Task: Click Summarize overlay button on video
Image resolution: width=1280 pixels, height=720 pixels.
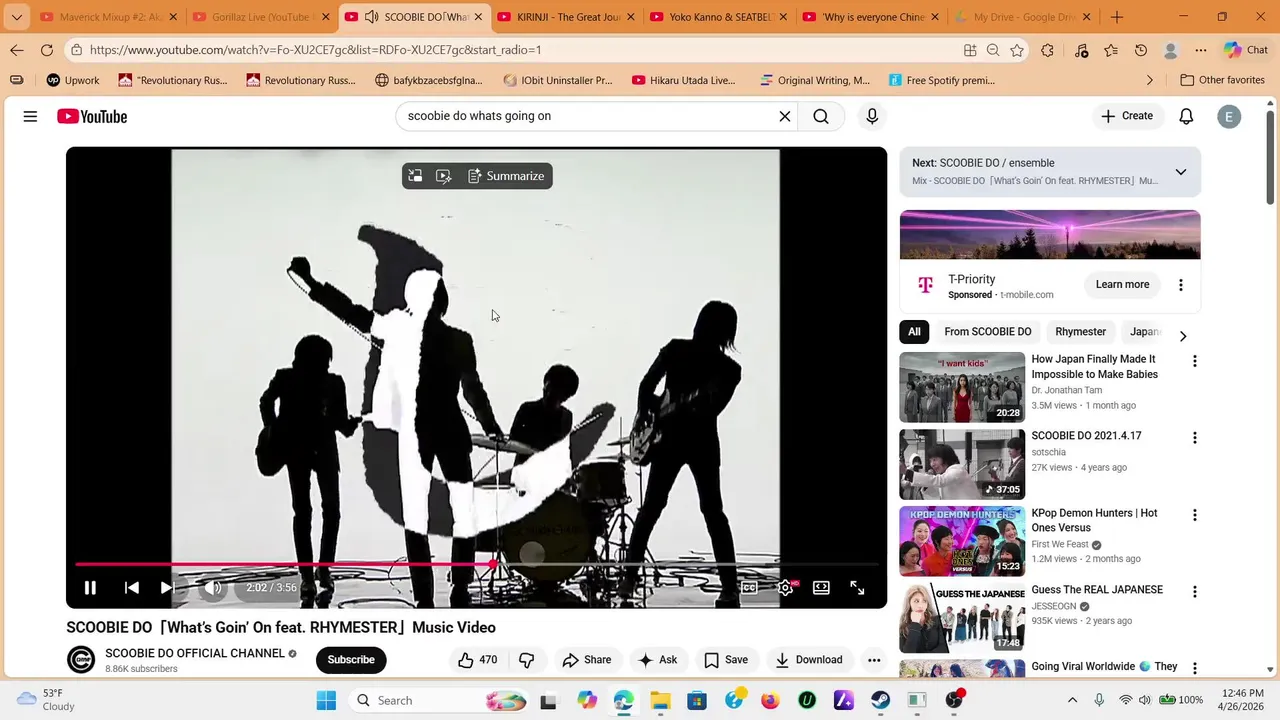Action: click(x=506, y=176)
